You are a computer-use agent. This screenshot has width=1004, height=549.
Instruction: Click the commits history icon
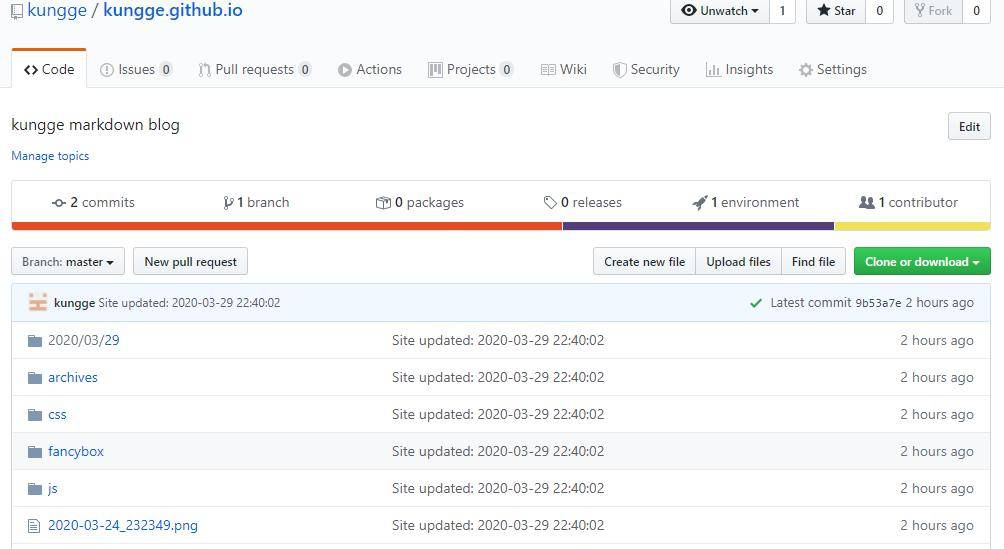pyautogui.click(x=58, y=202)
